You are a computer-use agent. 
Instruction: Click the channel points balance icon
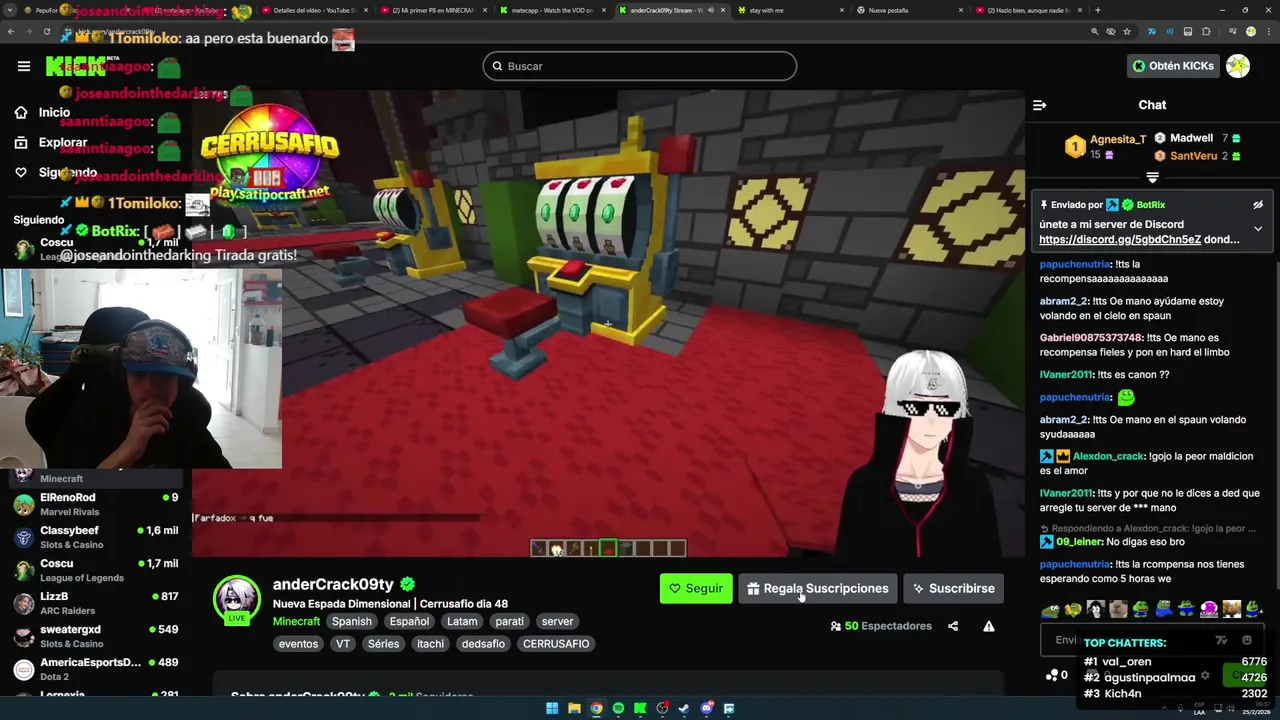pos(1051,676)
